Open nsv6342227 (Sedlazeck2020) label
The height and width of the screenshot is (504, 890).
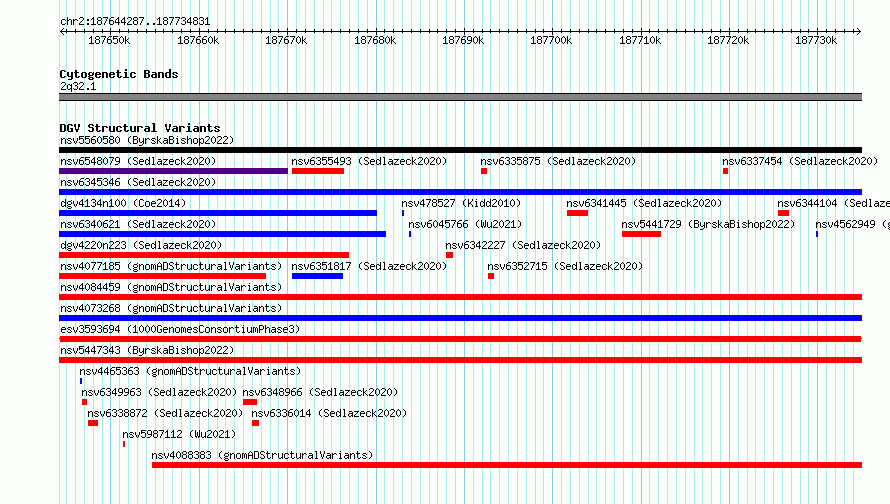pyautogui.click(x=523, y=245)
